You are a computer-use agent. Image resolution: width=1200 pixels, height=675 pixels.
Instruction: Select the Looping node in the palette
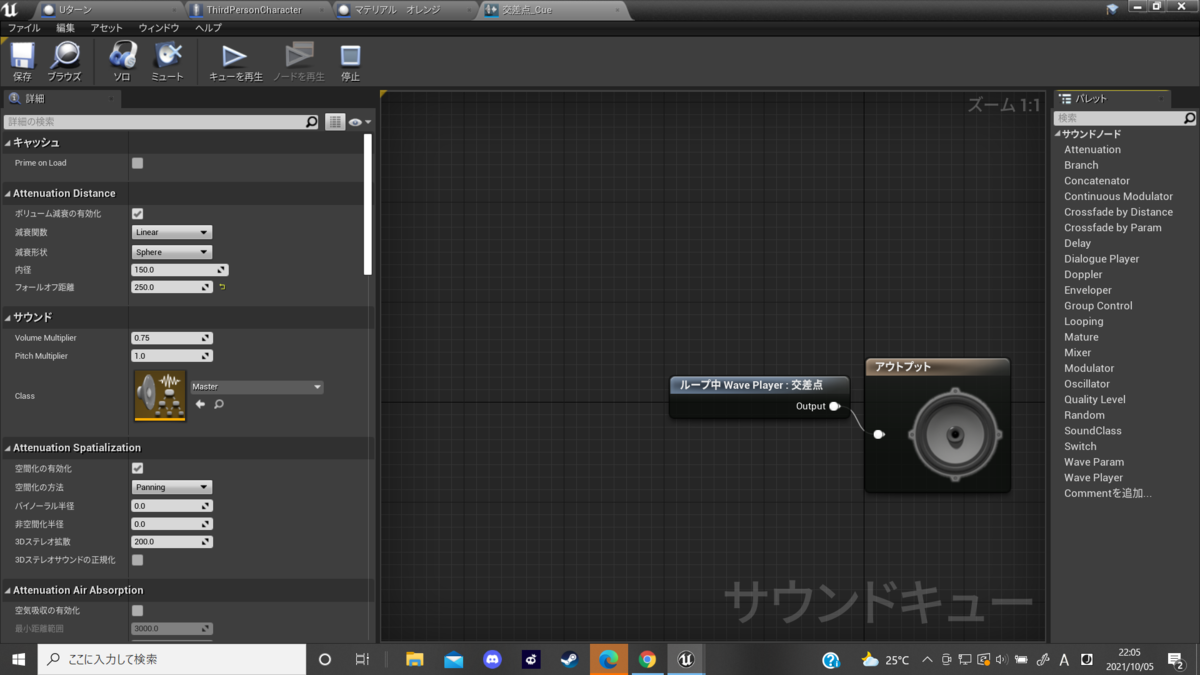[x=1084, y=322]
